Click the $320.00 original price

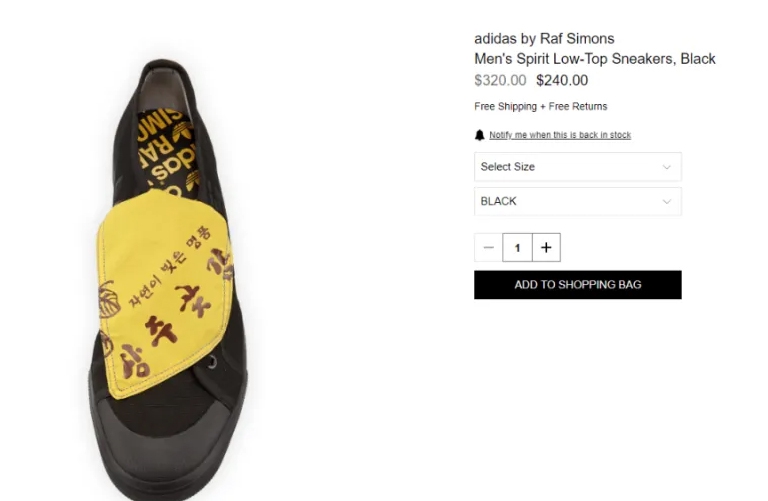(500, 80)
